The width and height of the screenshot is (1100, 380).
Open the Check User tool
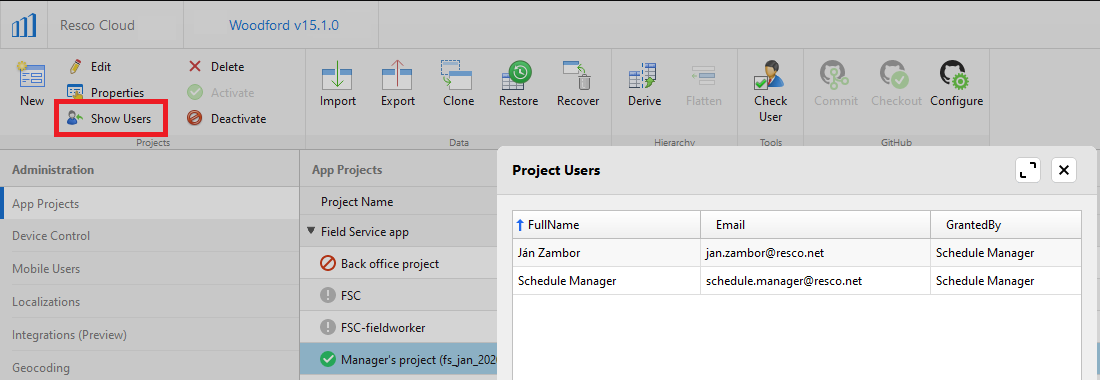[x=770, y=91]
